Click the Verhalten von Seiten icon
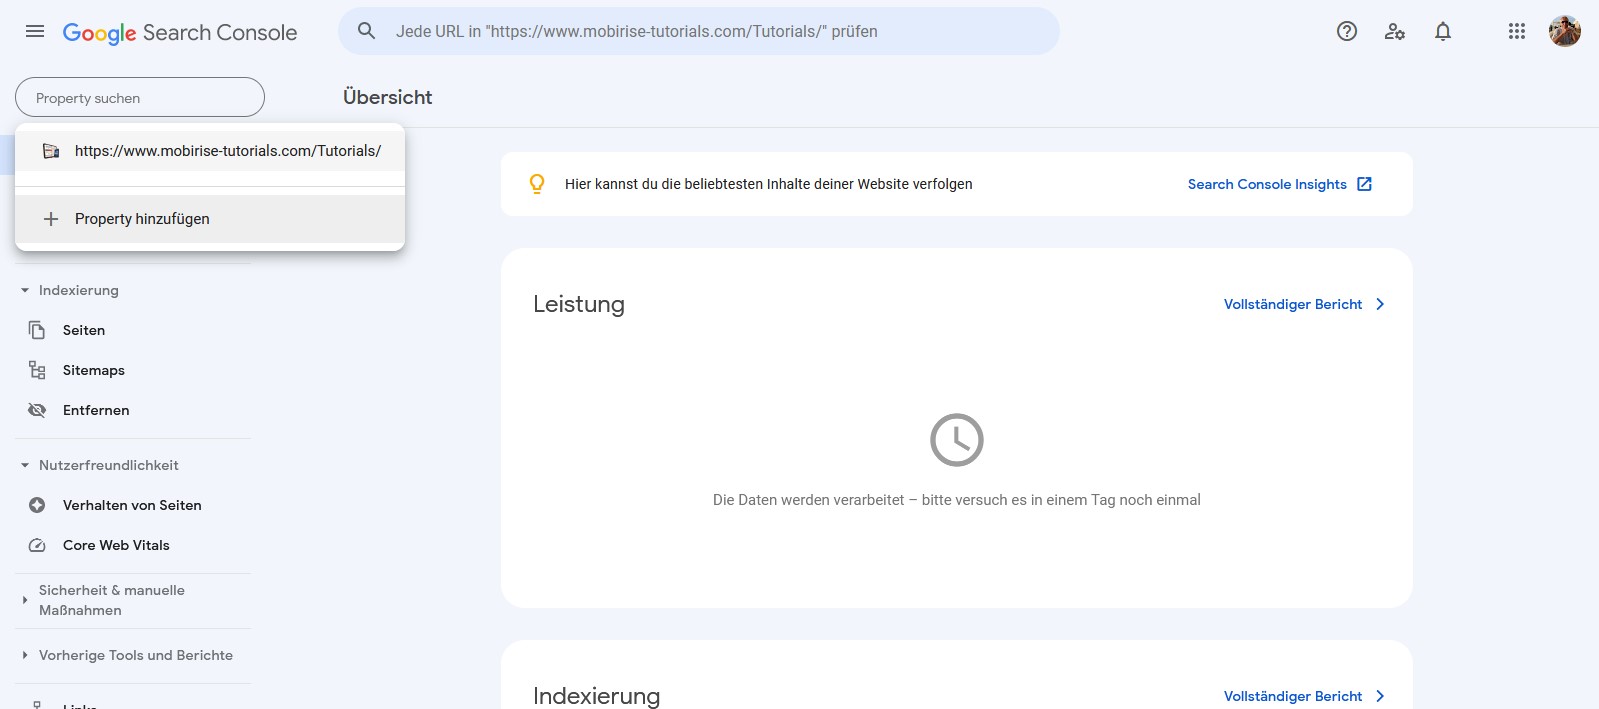This screenshot has height=709, width=1599. (x=37, y=505)
